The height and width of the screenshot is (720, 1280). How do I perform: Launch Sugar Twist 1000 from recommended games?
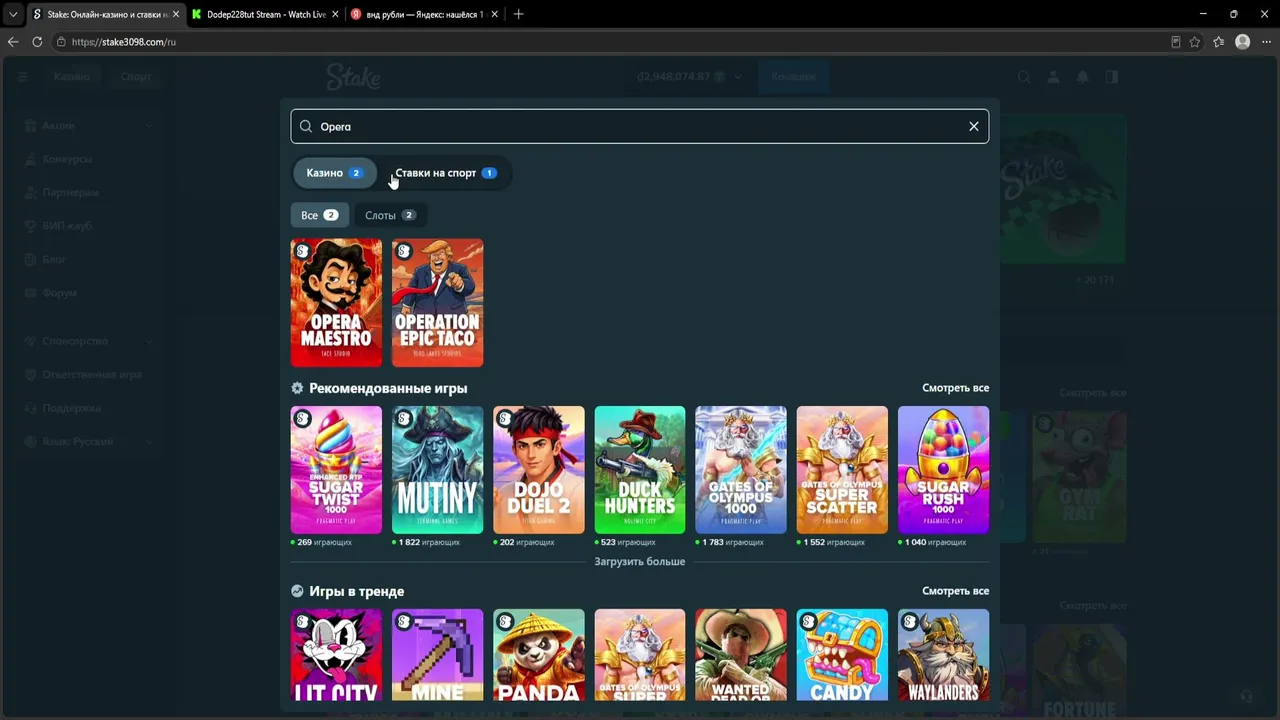click(336, 470)
